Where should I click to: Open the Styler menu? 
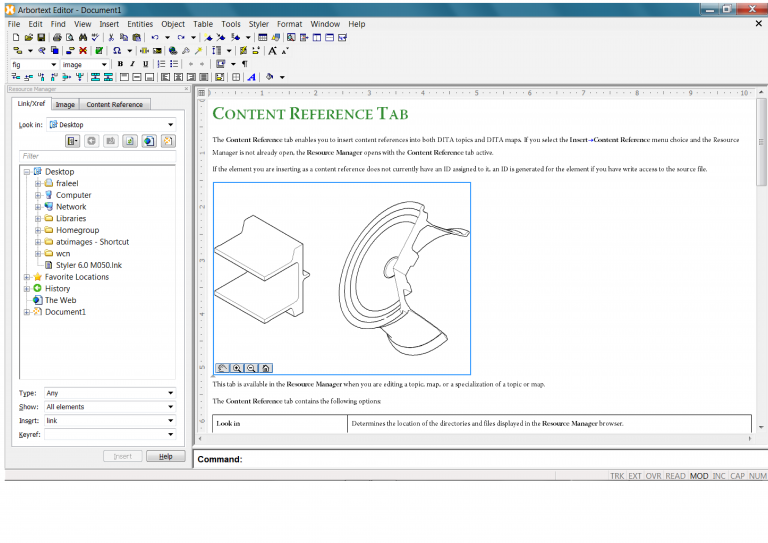(x=259, y=23)
